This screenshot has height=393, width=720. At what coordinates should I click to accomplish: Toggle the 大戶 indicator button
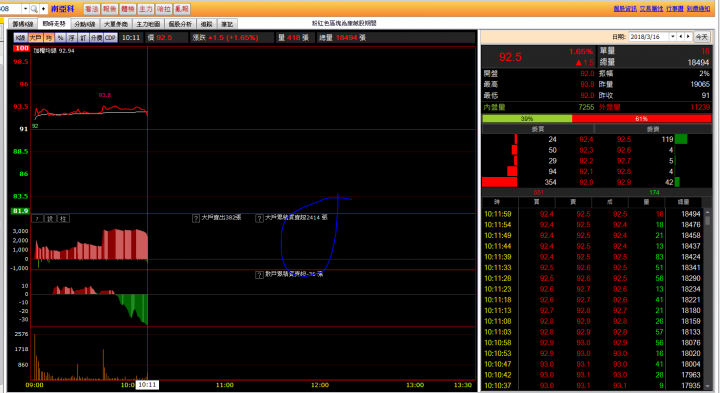(x=35, y=38)
